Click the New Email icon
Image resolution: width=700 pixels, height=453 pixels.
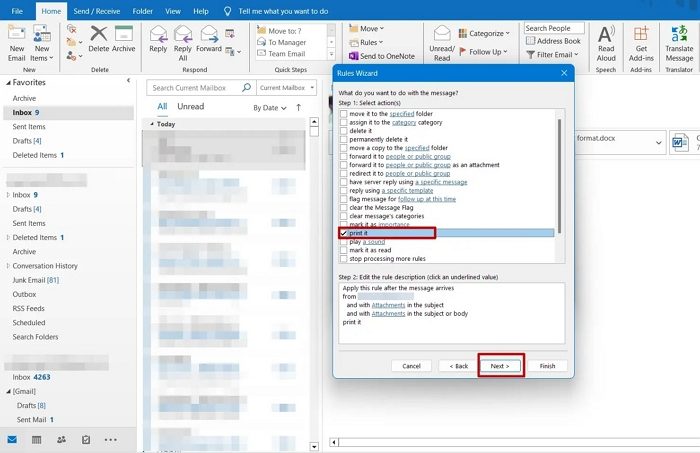[x=17, y=33]
